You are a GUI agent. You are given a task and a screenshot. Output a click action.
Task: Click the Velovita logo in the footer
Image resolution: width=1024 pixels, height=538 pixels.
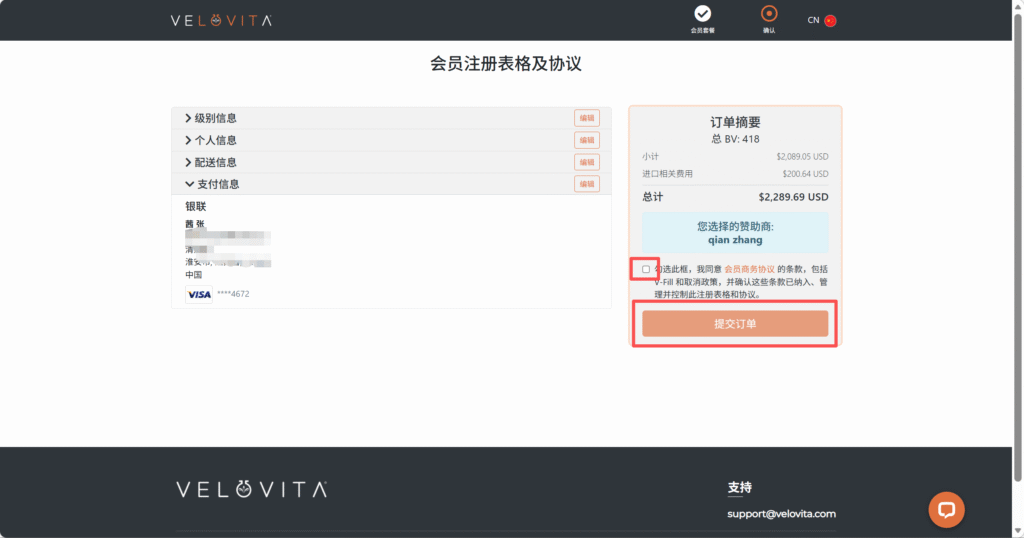(x=251, y=489)
